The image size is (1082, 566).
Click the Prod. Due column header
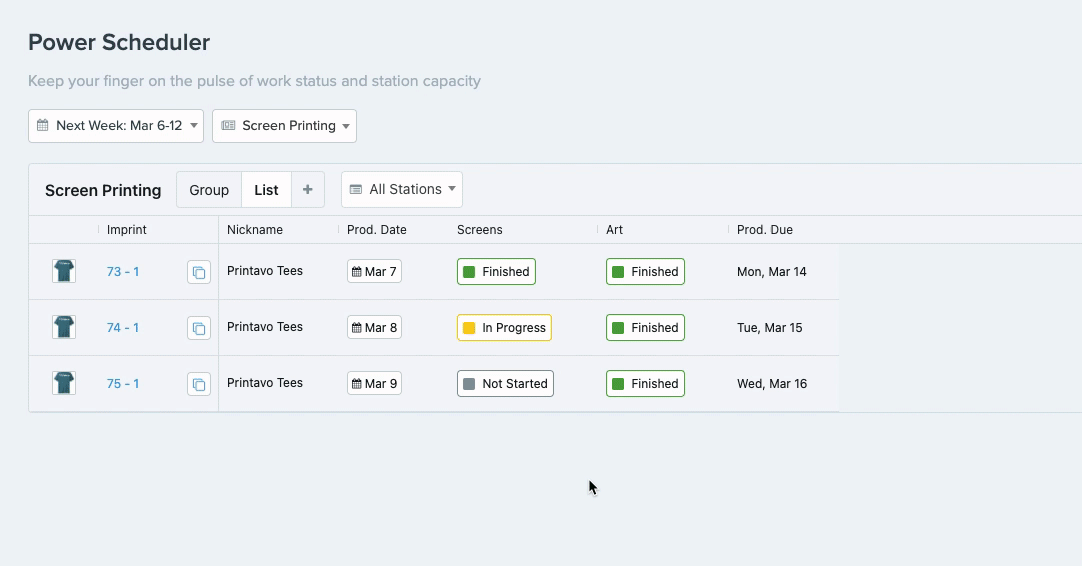[765, 230]
